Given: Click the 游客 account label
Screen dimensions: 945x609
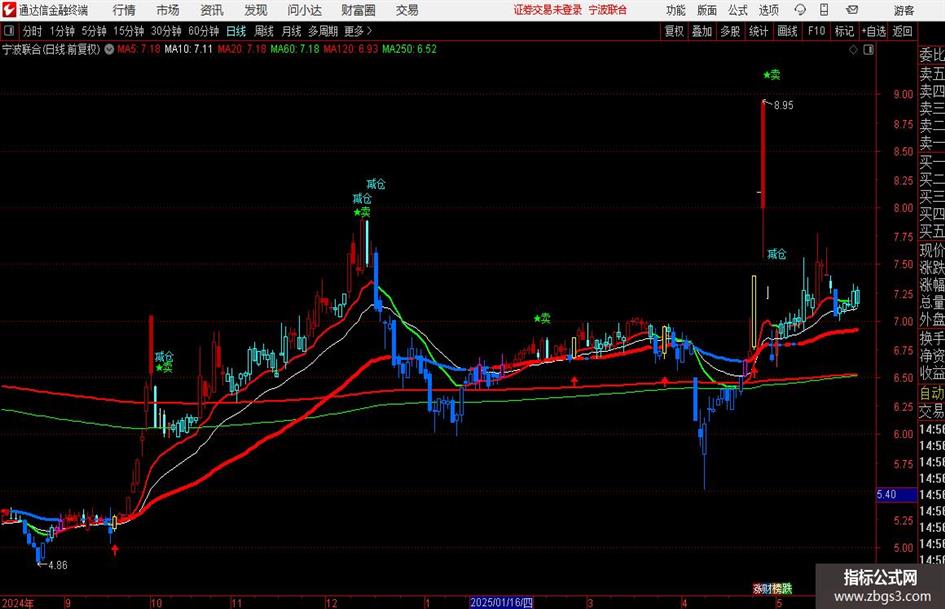Looking at the screenshot, I should pos(904,10).
